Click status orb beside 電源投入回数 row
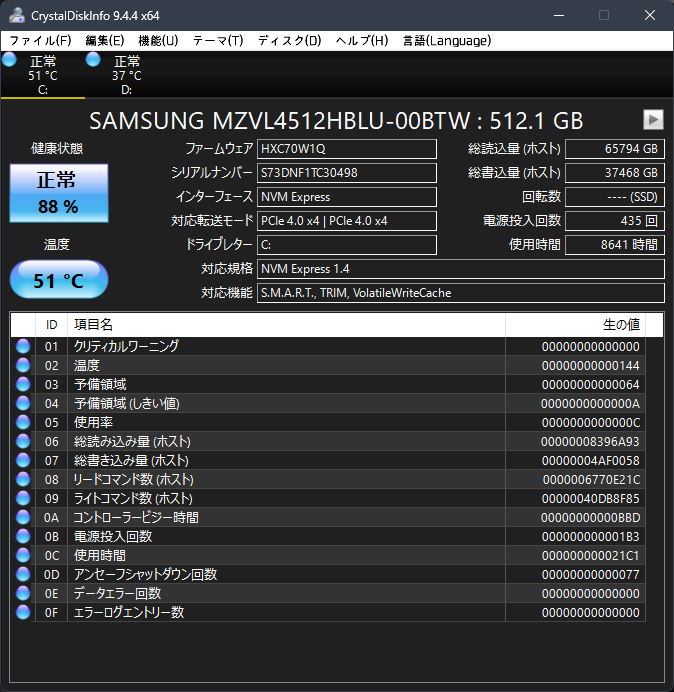 point(23,536)
